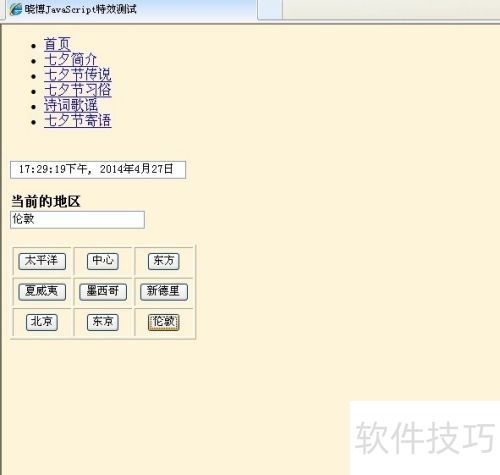Screen dimensions: 500x475
Task: Set region to 墨西哥
Action: [103, 292]
